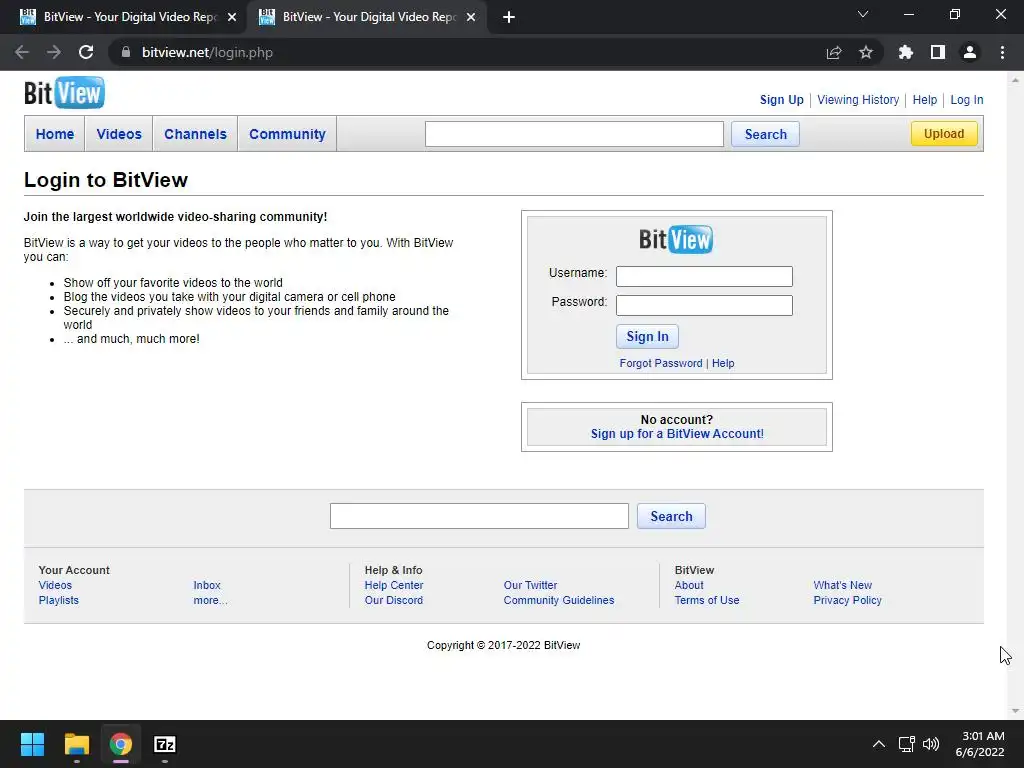The height and width of the screenshot is (768, 1024).
Task: Click the Search button in the navigation bar
Action: tap(765, 134)
